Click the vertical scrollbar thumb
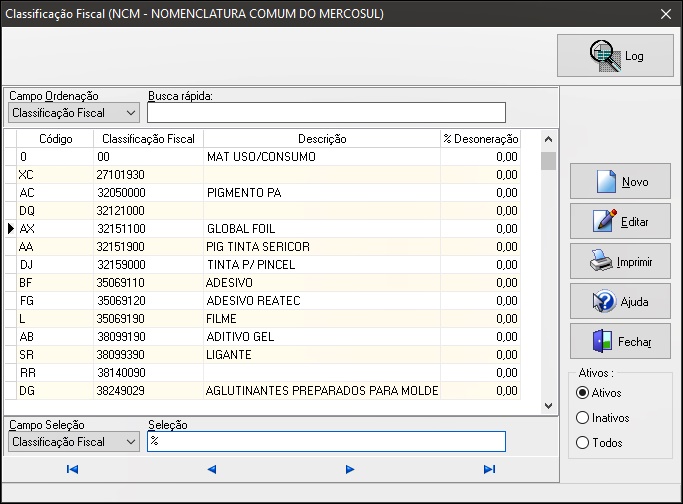683x504 pixels. point(548,161)
